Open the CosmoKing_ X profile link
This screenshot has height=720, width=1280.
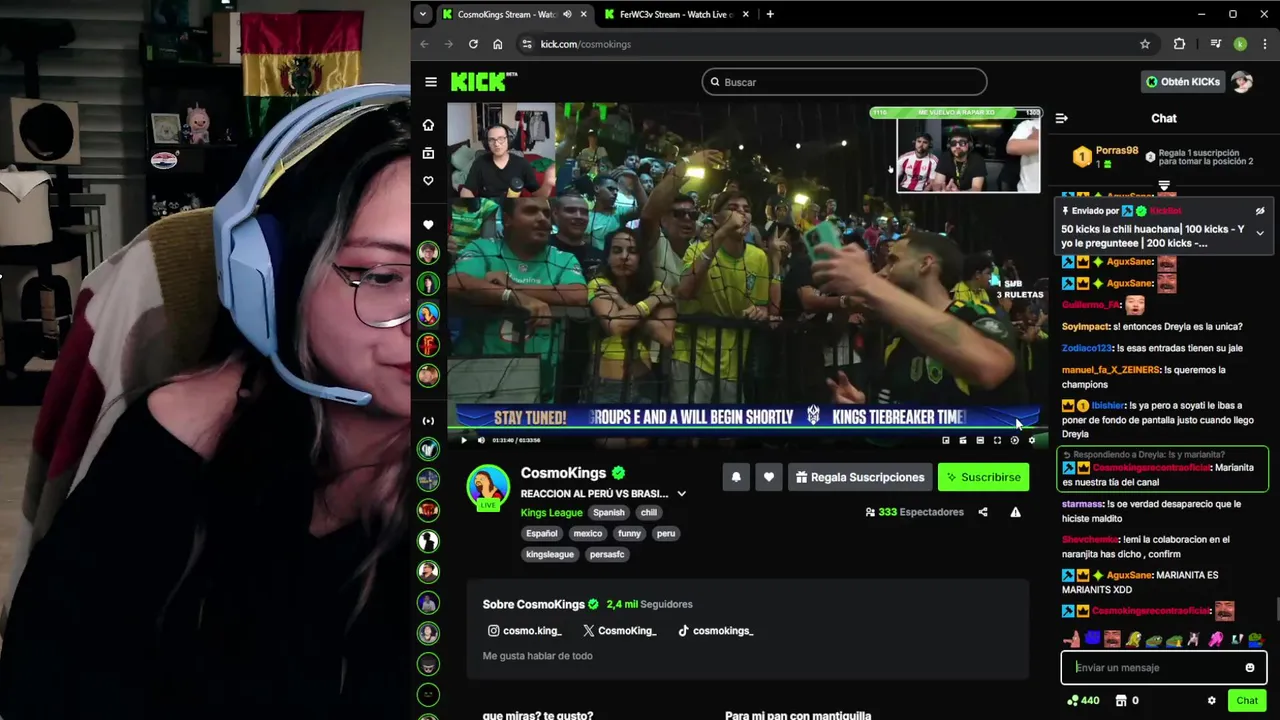point(619,631)
